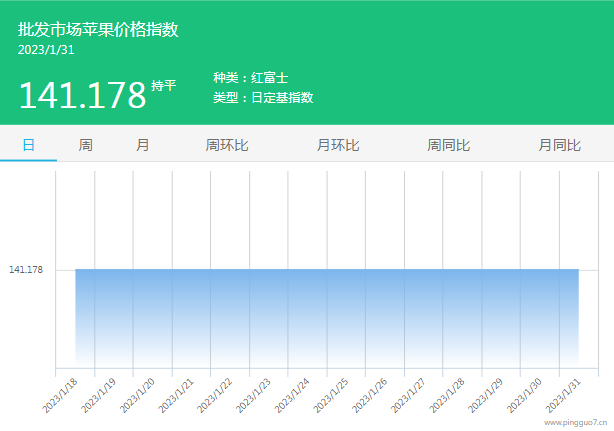Click the blue area chart series
The width and height of the screenshot is (614, 431).
click(x=327, y=318)
